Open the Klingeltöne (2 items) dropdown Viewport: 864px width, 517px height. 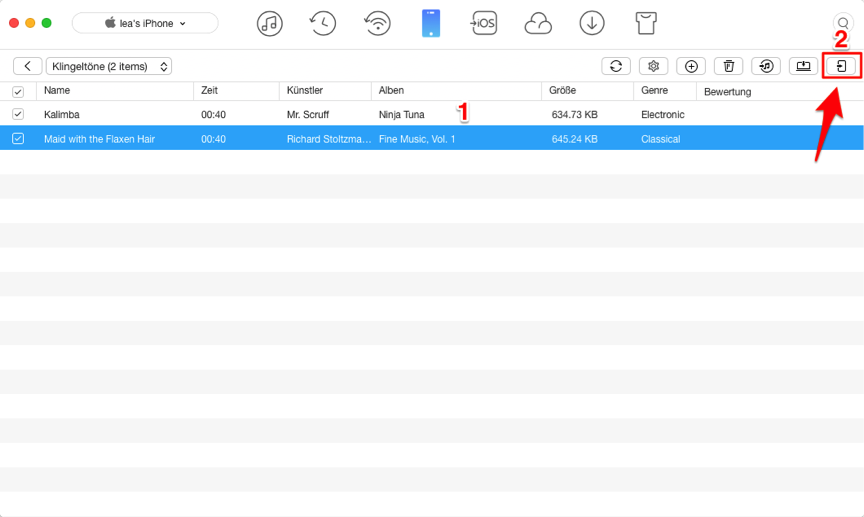109,66
